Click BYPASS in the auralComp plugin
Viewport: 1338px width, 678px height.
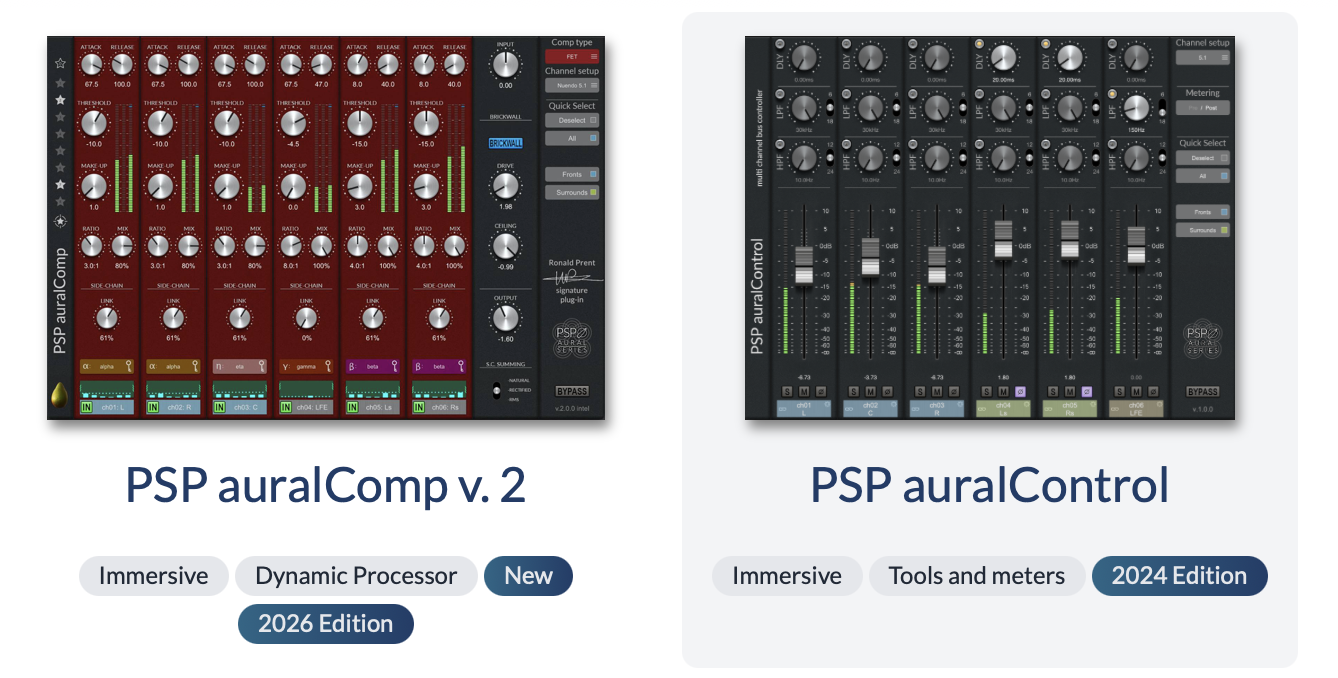[572, 391]
